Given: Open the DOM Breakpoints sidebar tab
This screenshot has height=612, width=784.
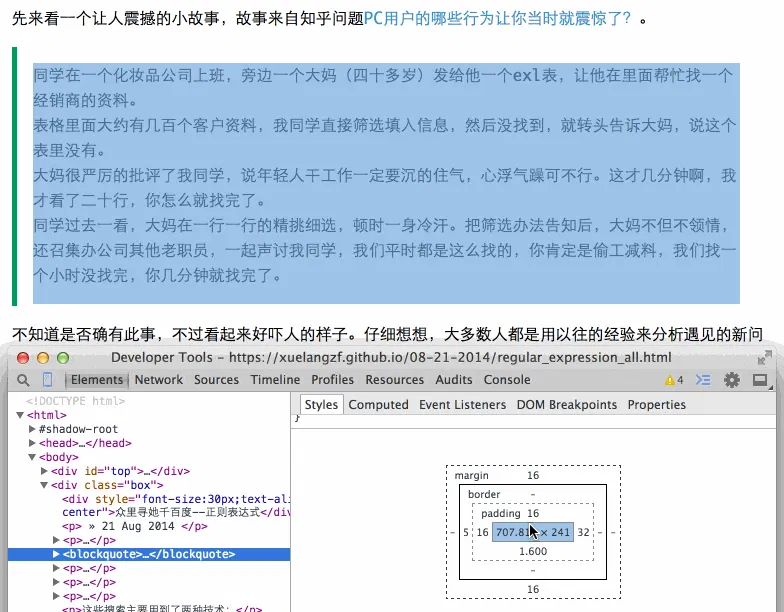Looking at the screenshot, I should coord(566,405).
